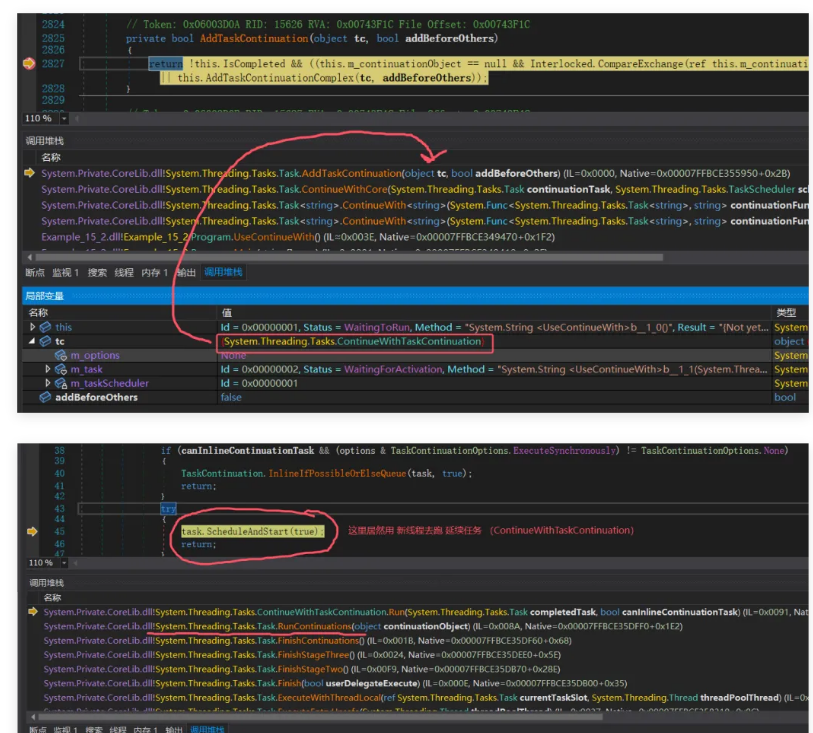The width and height of the screenshot is (813, 733).
Task: Click the field icon next to m_taskScheduler
Action: point(61,383)
